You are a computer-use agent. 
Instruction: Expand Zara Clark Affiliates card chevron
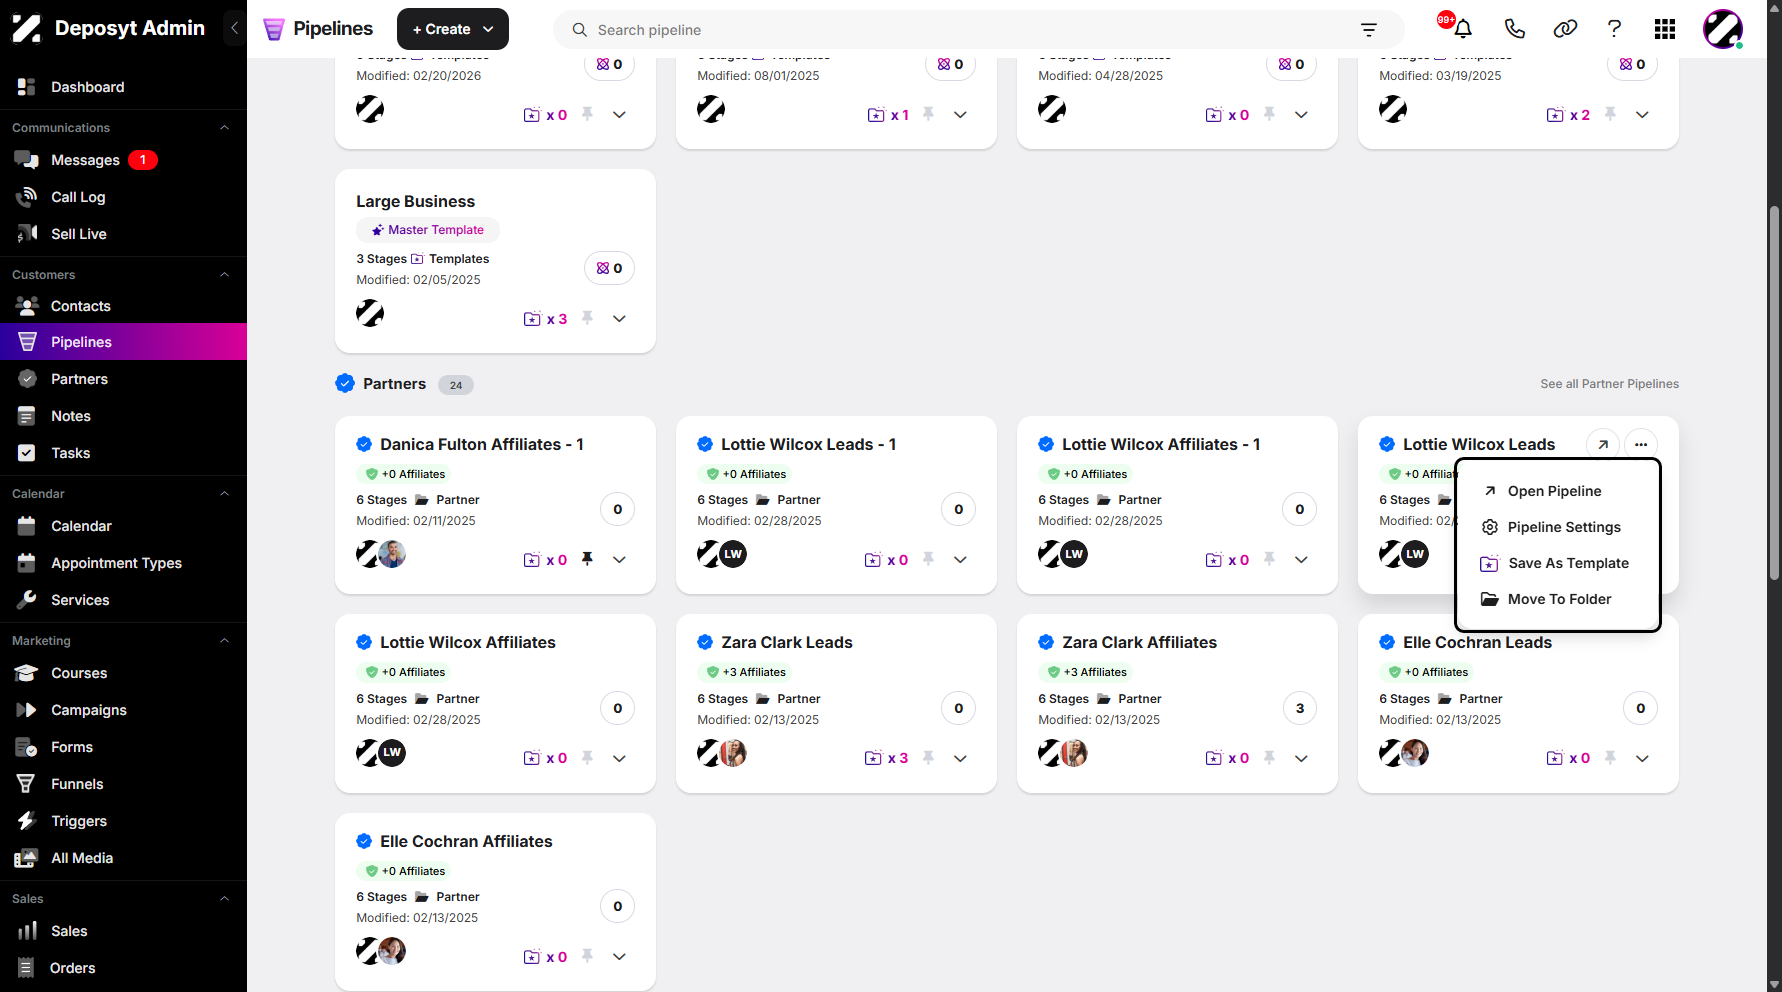click(1301, 758)
